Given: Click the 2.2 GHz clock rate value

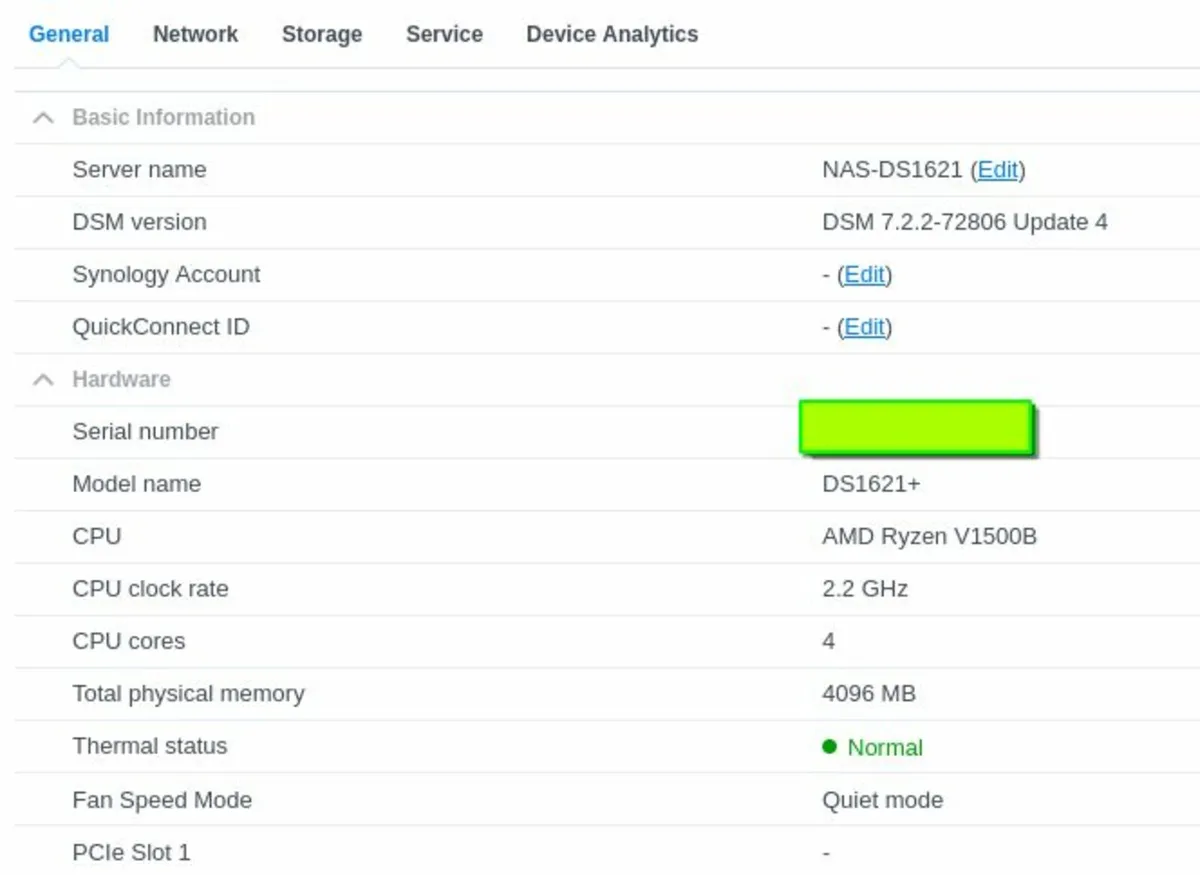Looking at the screenshot, I should point(864,589).
